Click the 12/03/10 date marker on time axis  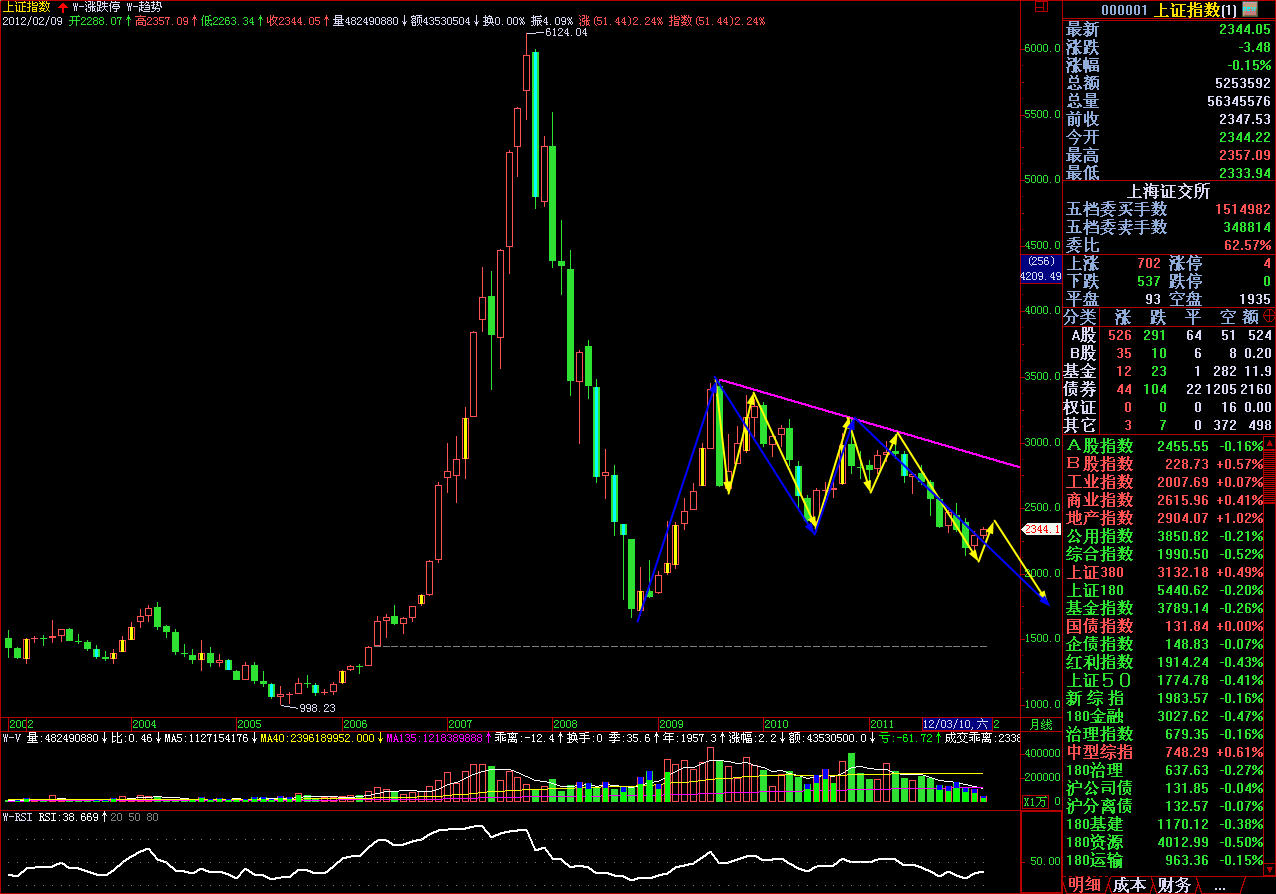click(x=955, y=723)
